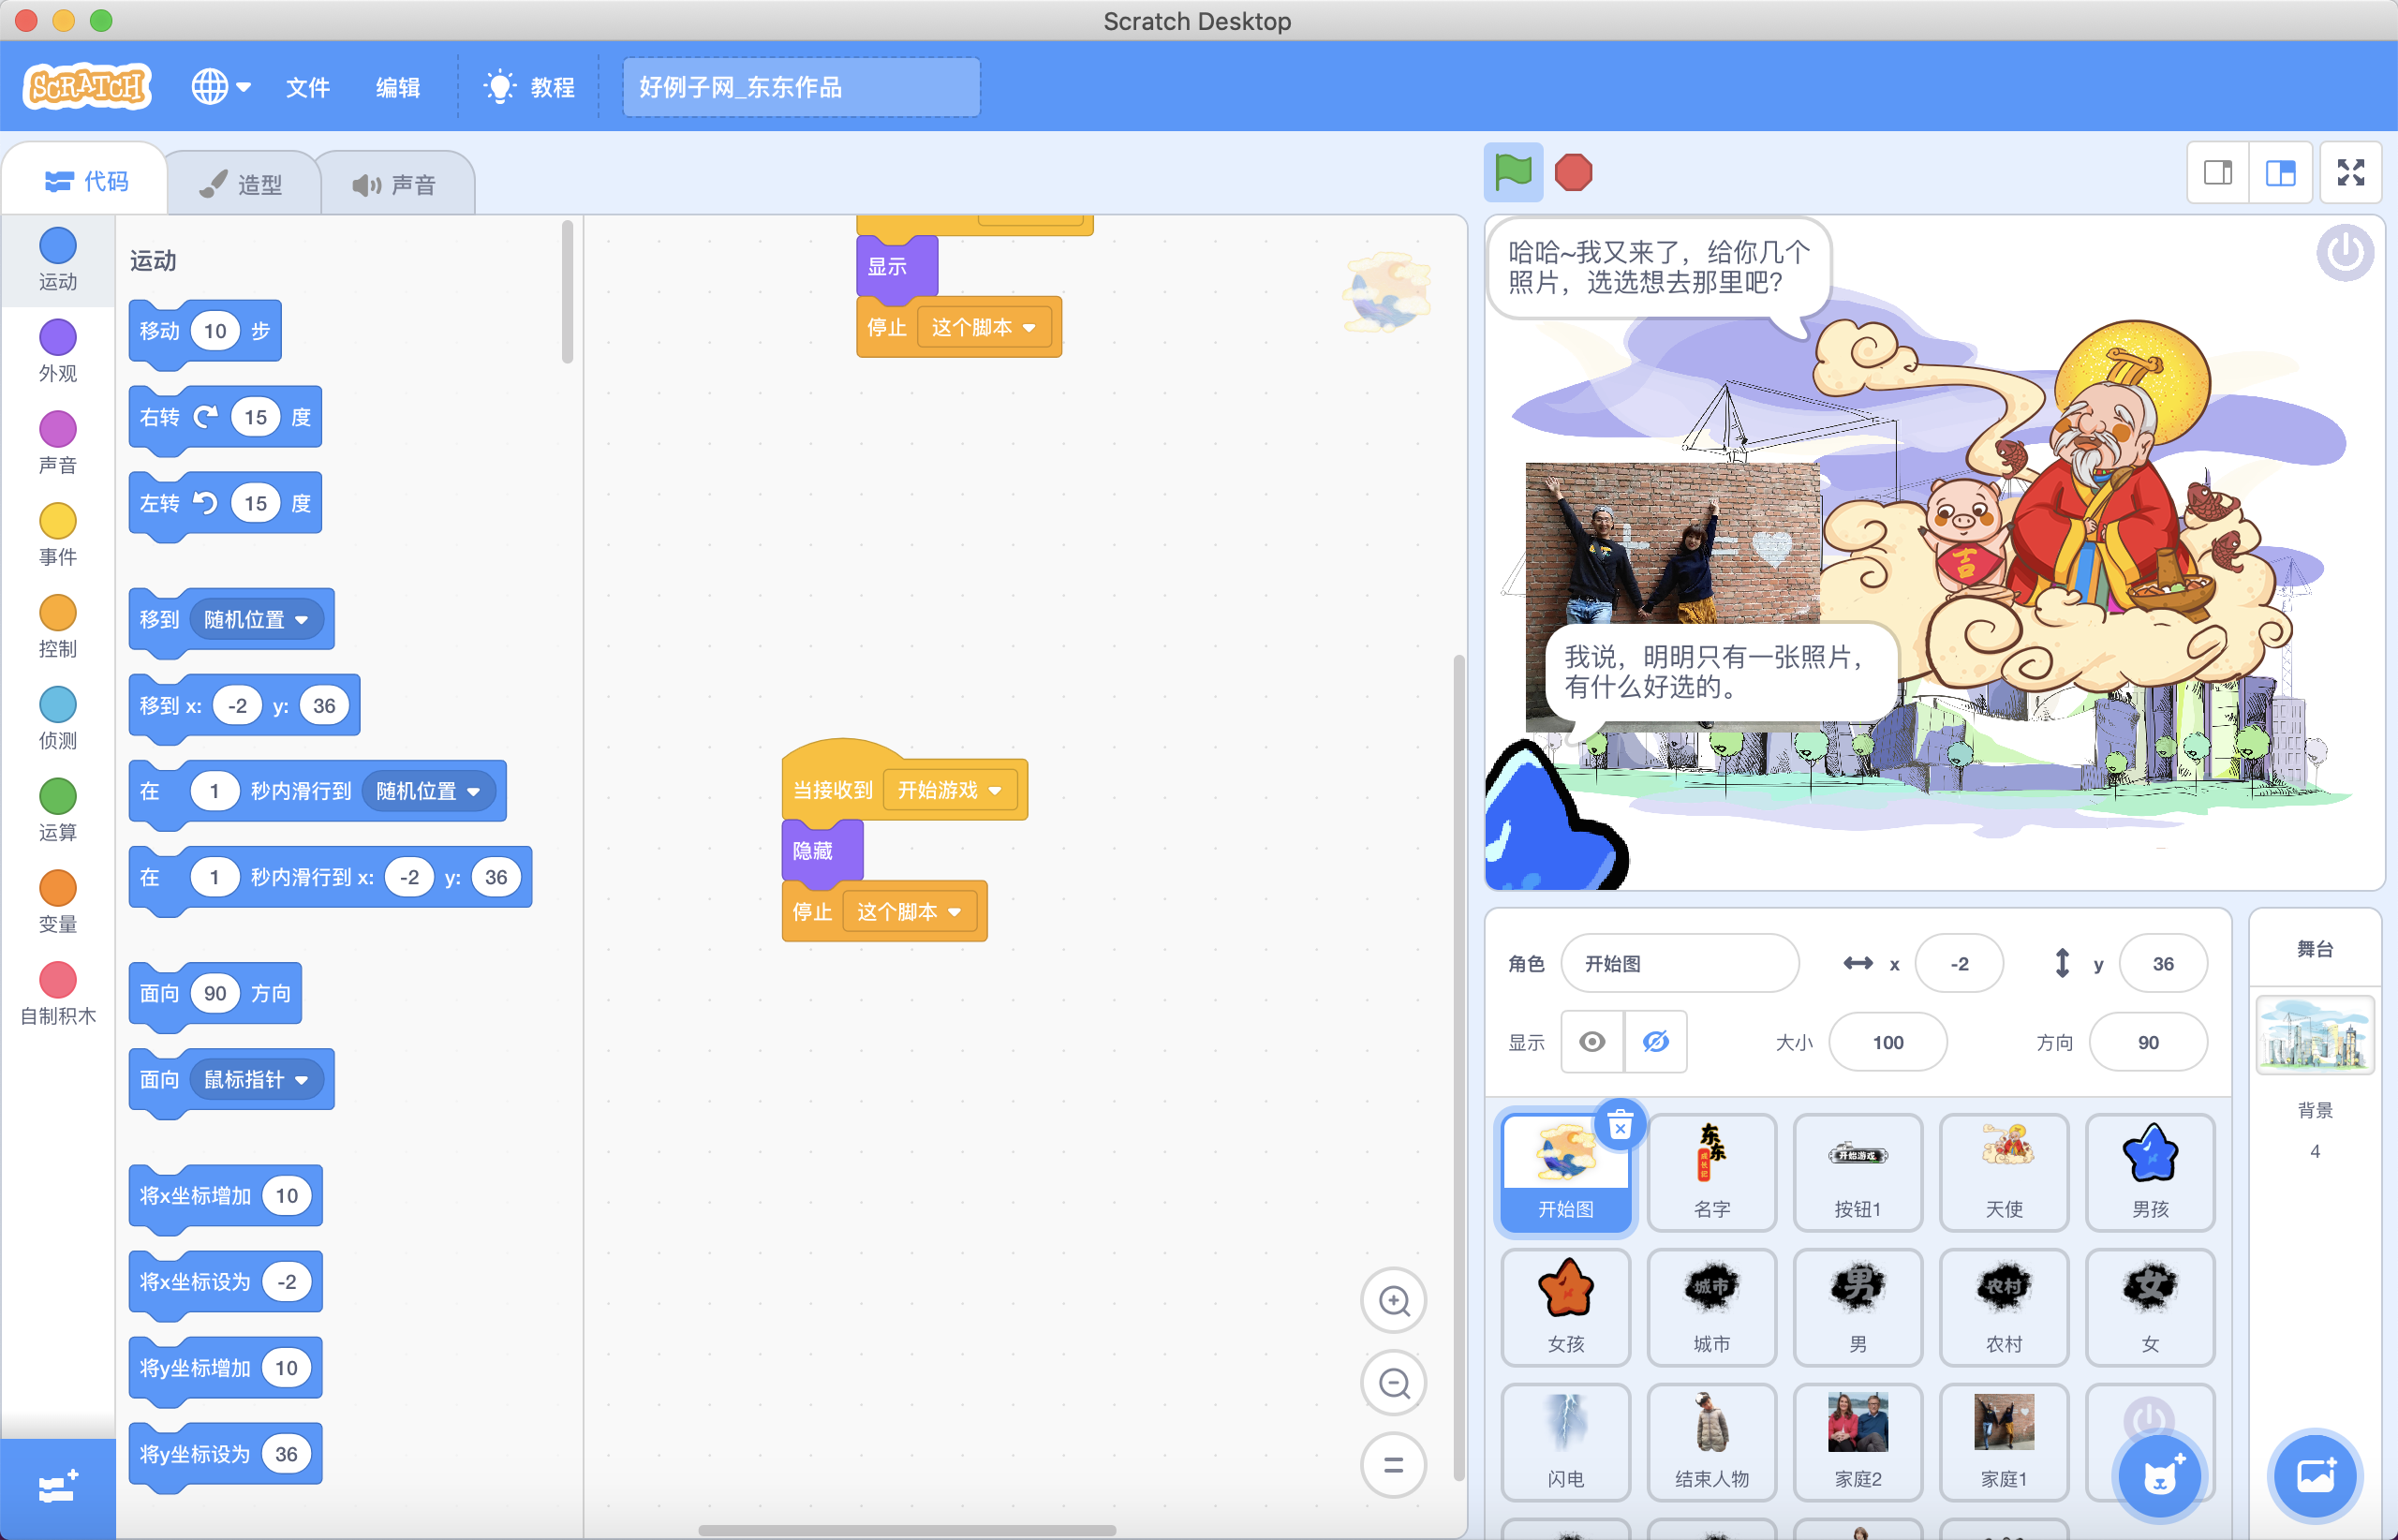Click the 移动 10 步 block
This screenshot has width=2398, height=1540.
tap(205, 331)
